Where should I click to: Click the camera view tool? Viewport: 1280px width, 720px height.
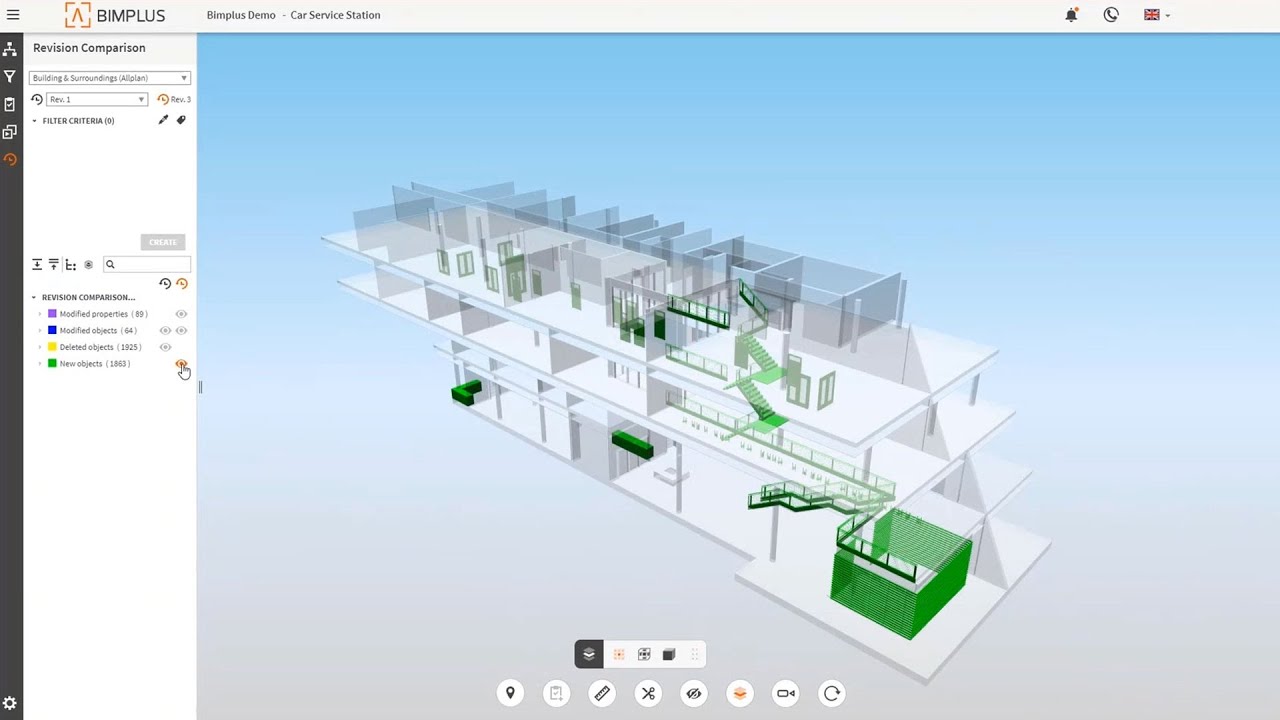[x=786, y=693]
